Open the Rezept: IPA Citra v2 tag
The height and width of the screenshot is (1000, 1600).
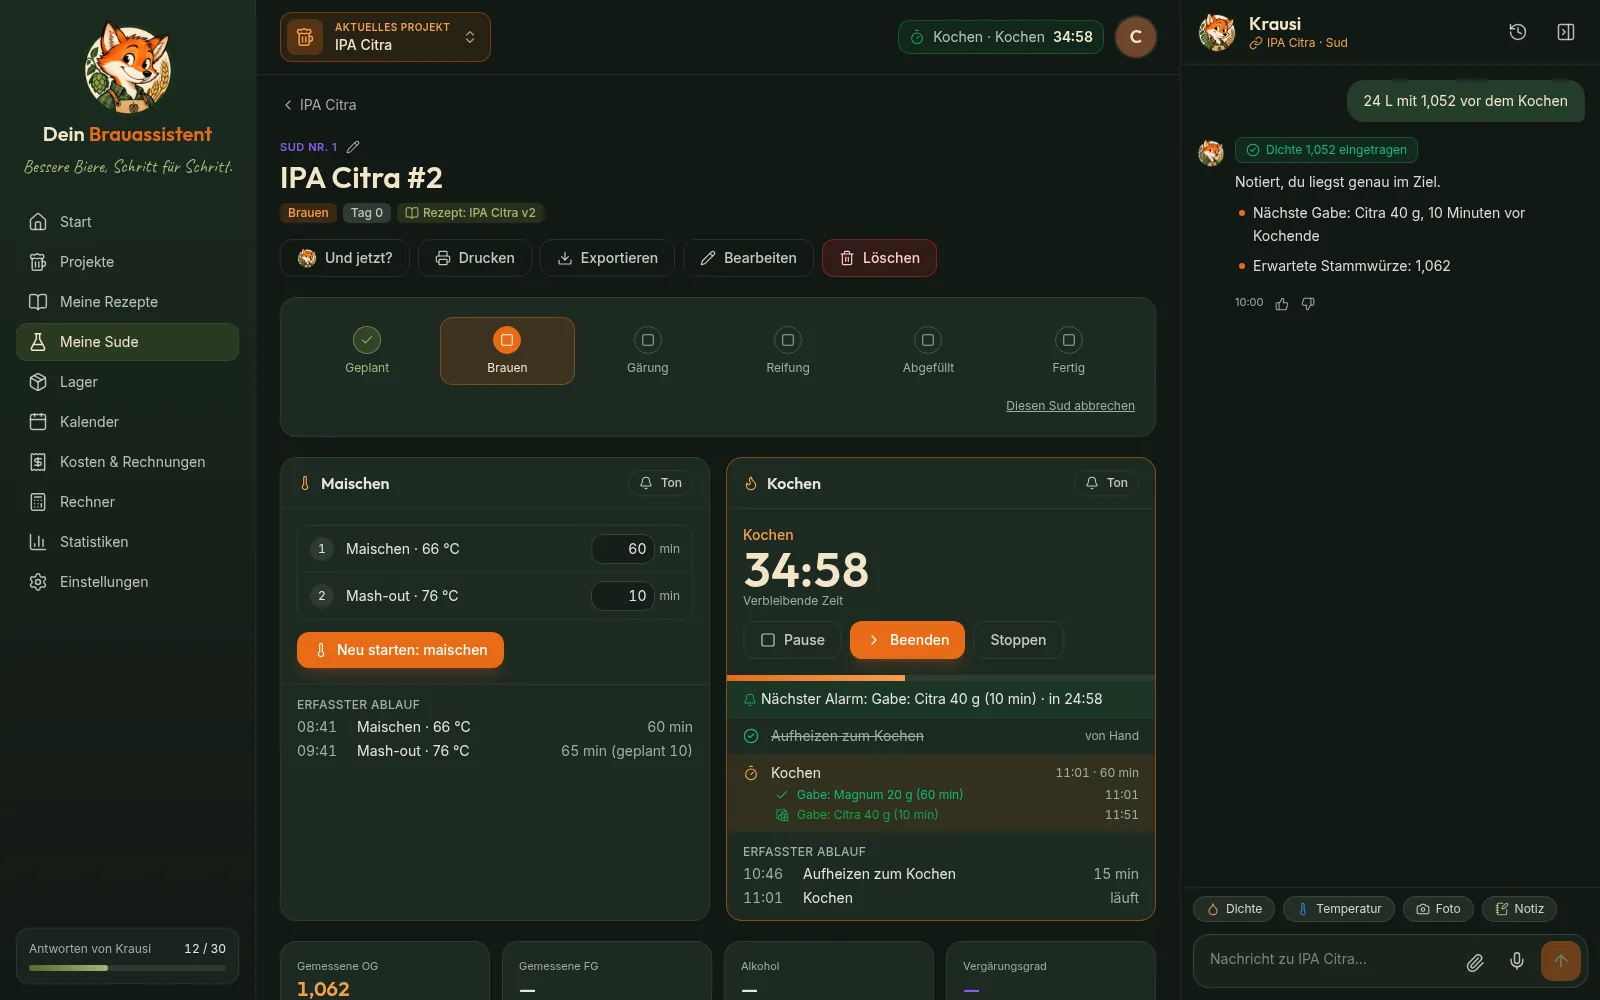pyautogui.click(x=470, y=213)
